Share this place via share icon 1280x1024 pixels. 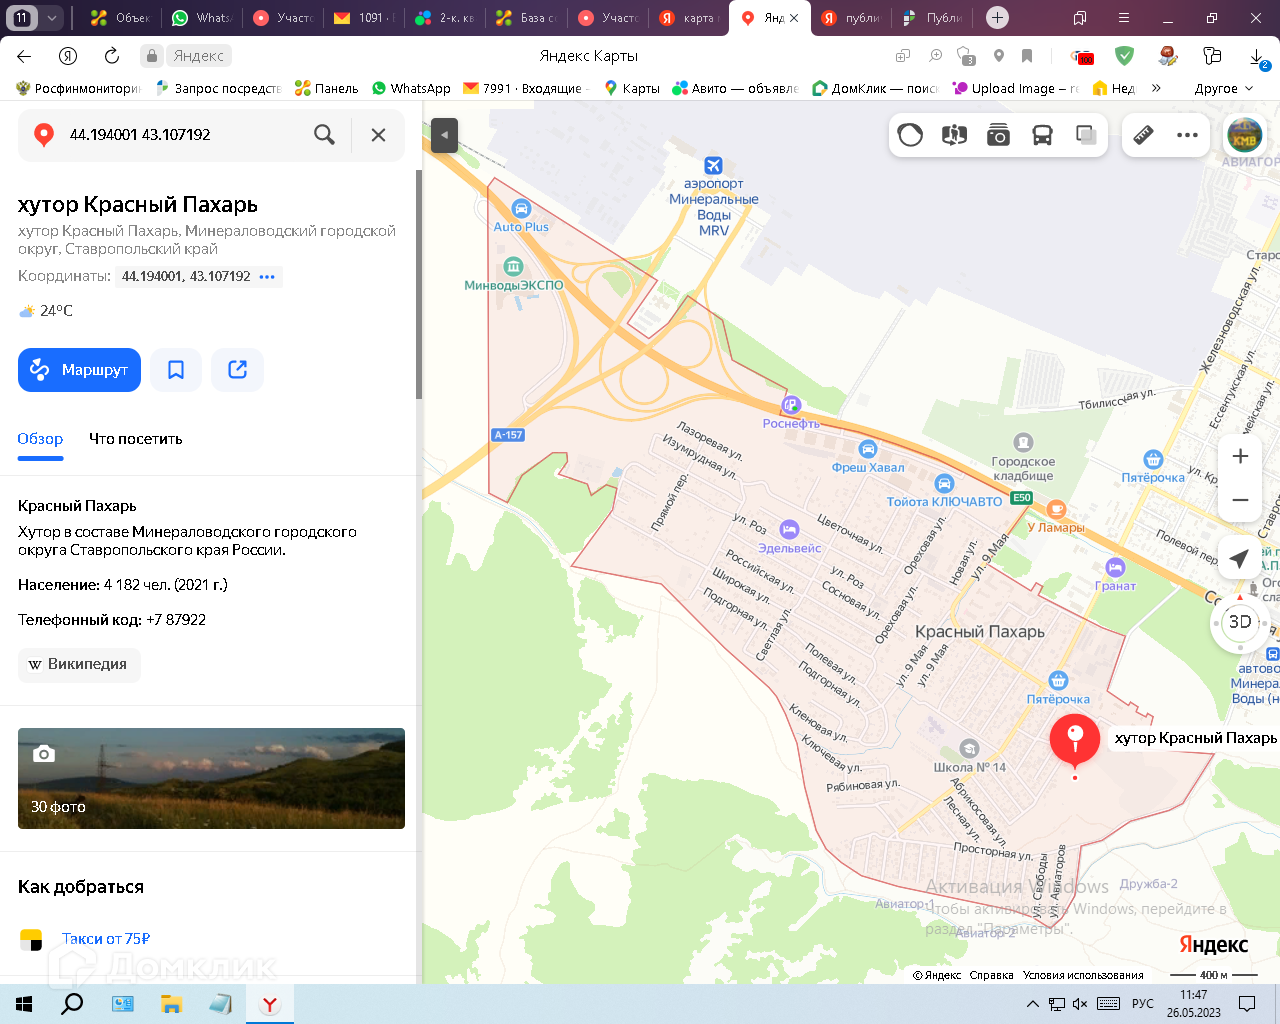tap(237, 370)
